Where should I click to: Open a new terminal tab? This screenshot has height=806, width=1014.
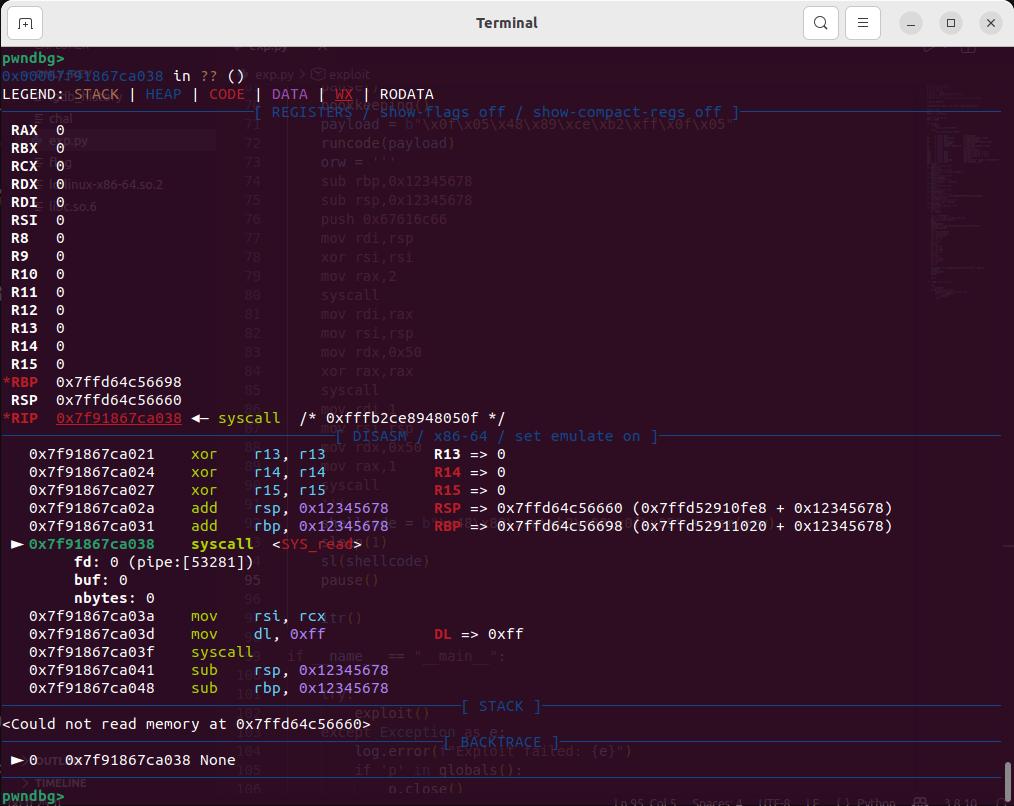click(x=25, y=23)
